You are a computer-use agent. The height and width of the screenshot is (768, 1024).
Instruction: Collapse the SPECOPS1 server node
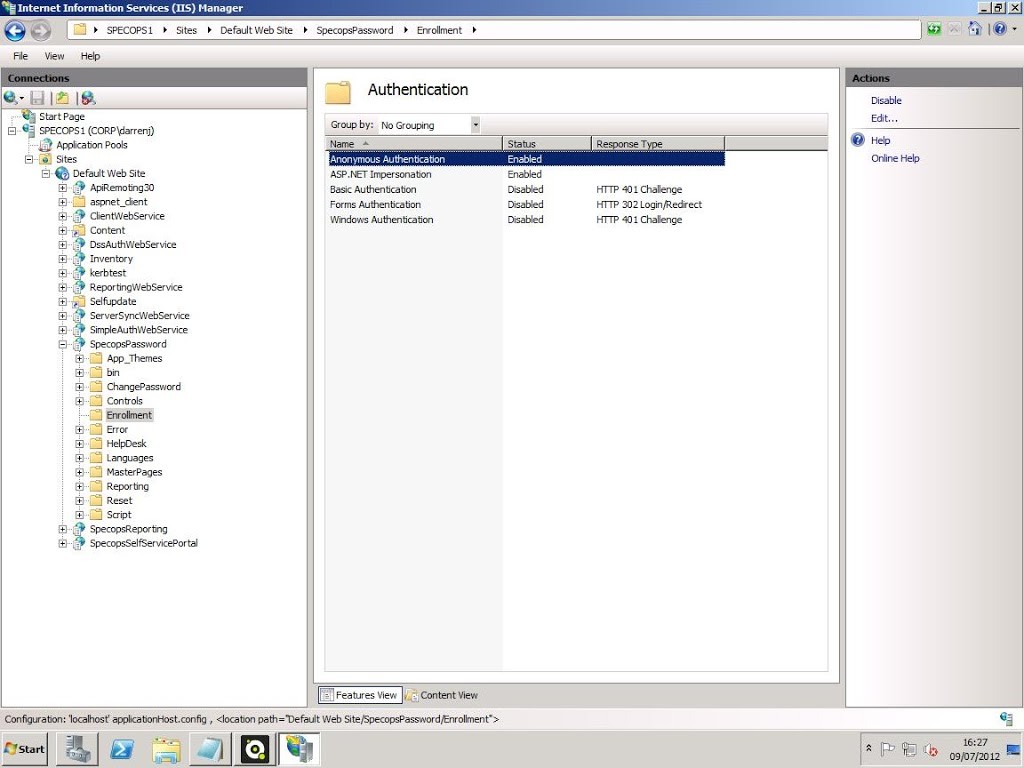coord(12,131)
